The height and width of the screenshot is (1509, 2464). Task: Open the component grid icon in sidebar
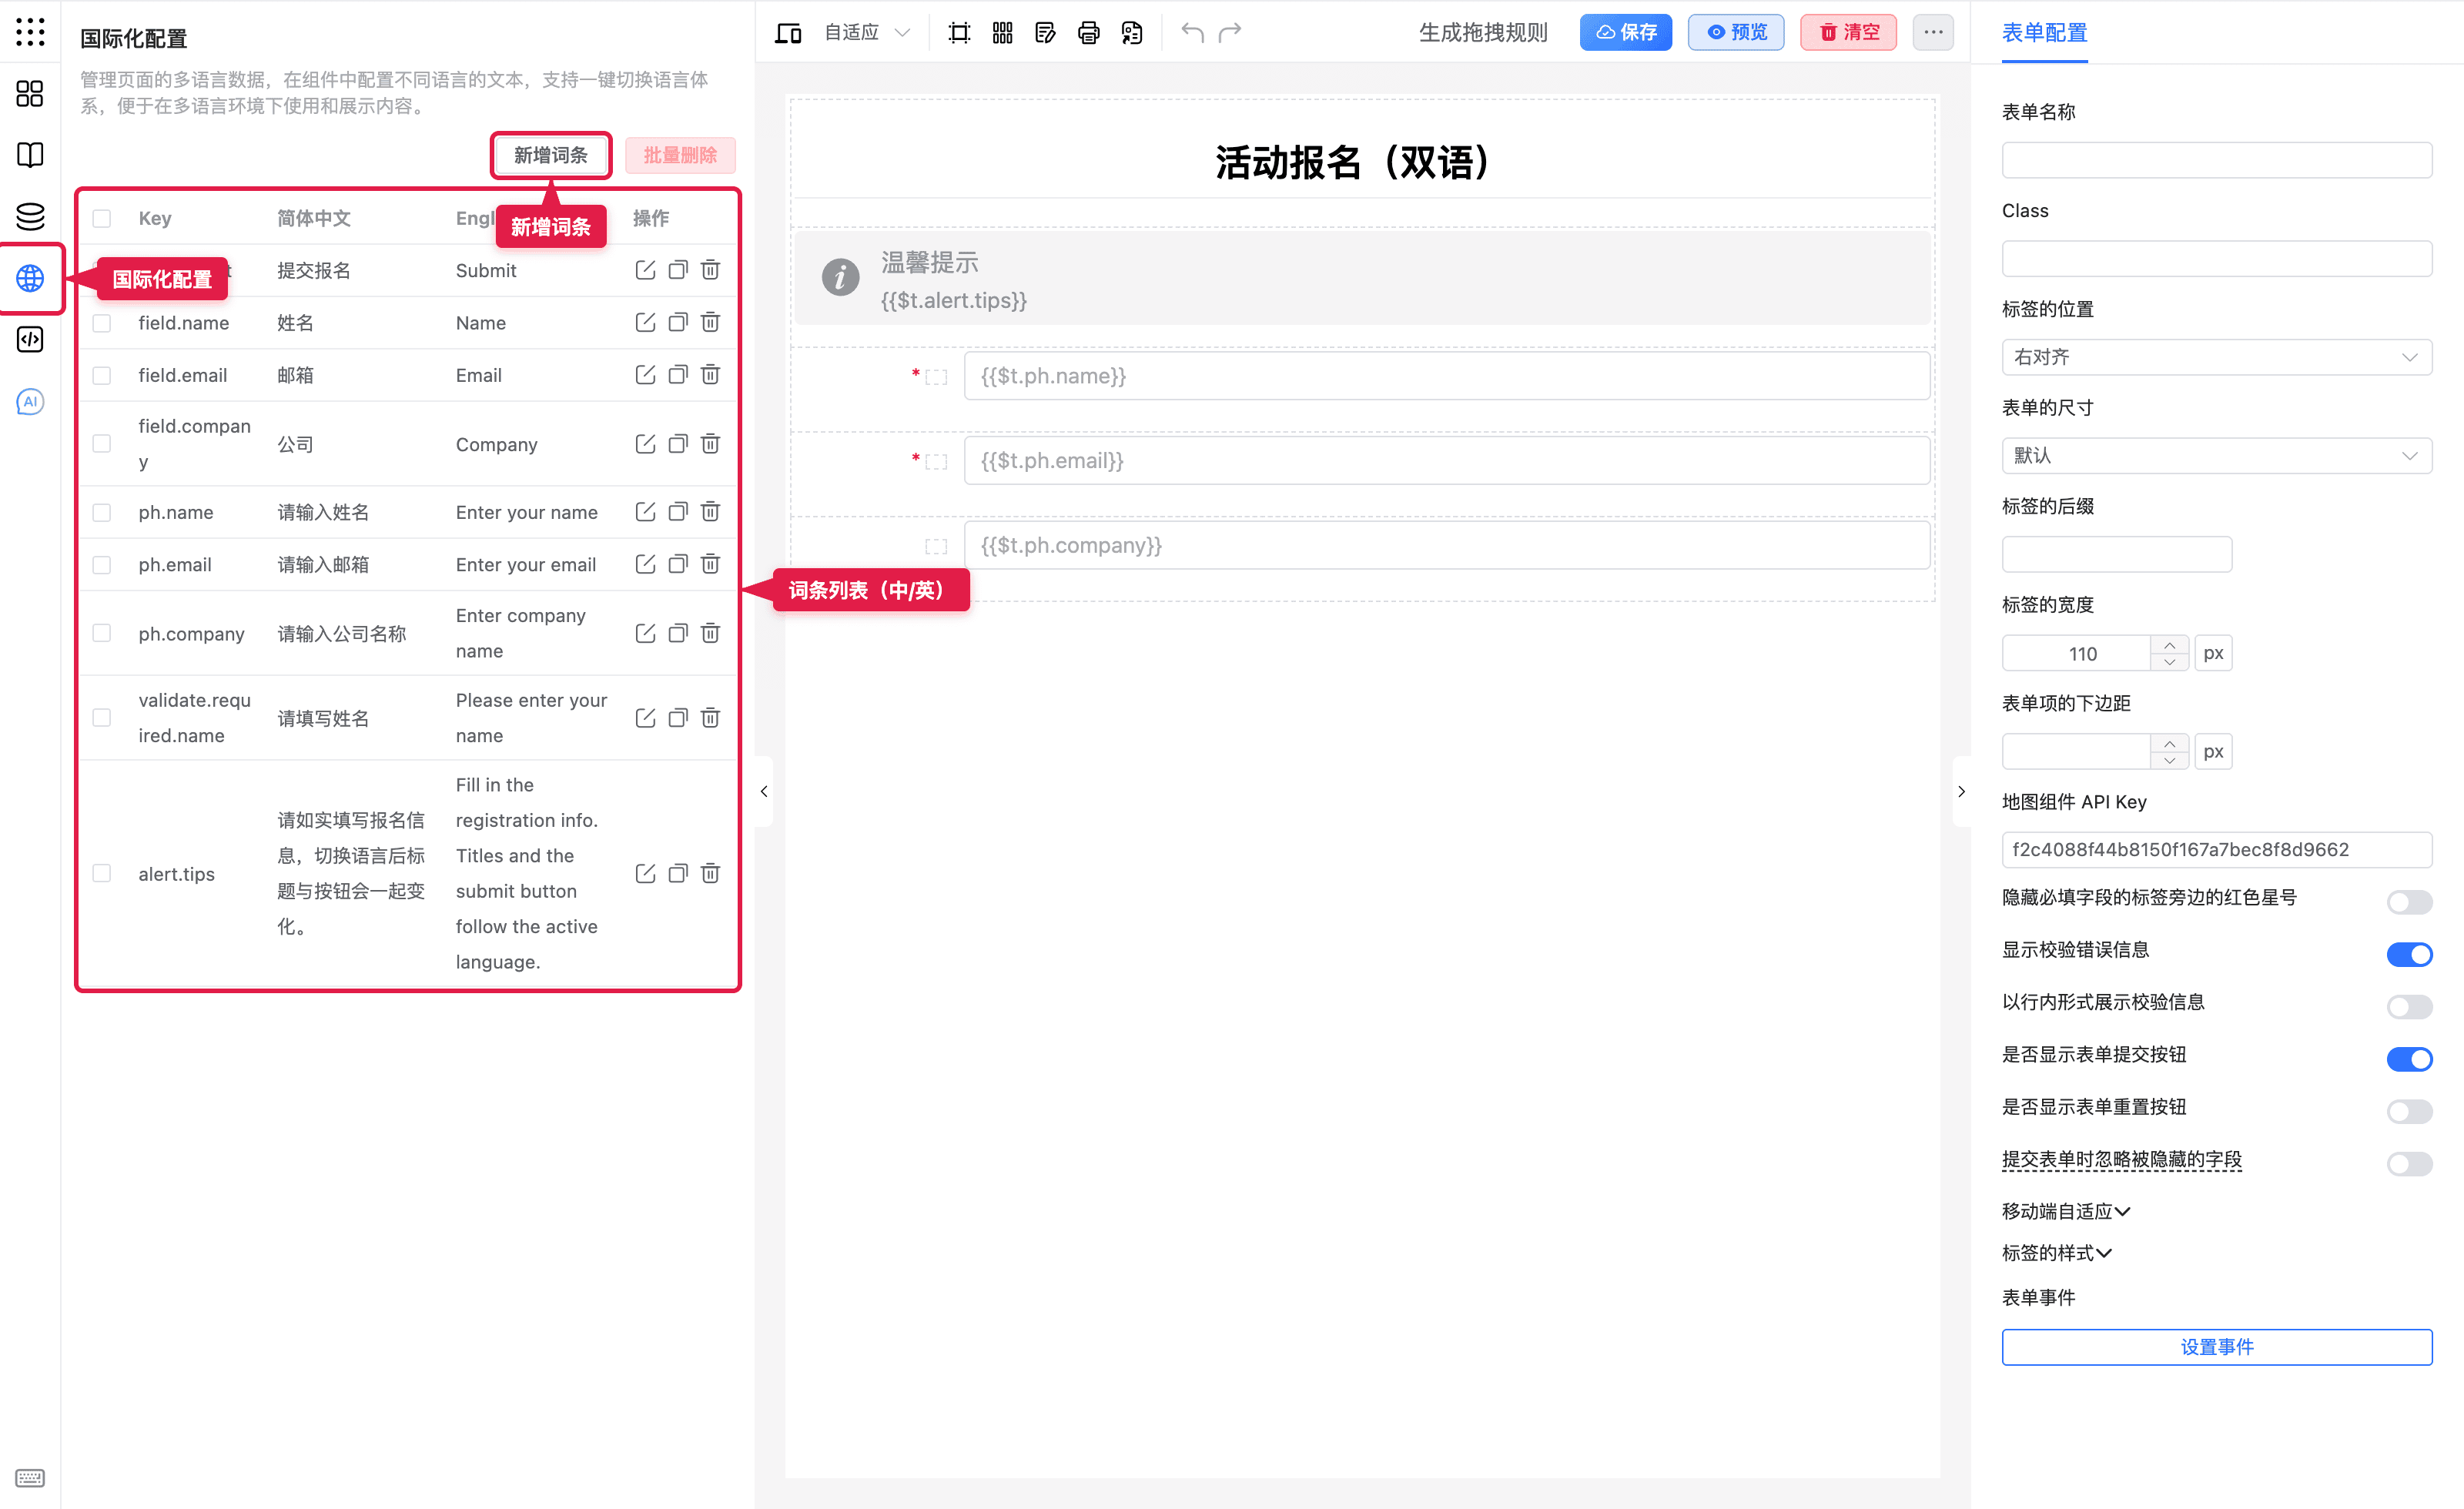pyautogui.click(x=30, y=93)
